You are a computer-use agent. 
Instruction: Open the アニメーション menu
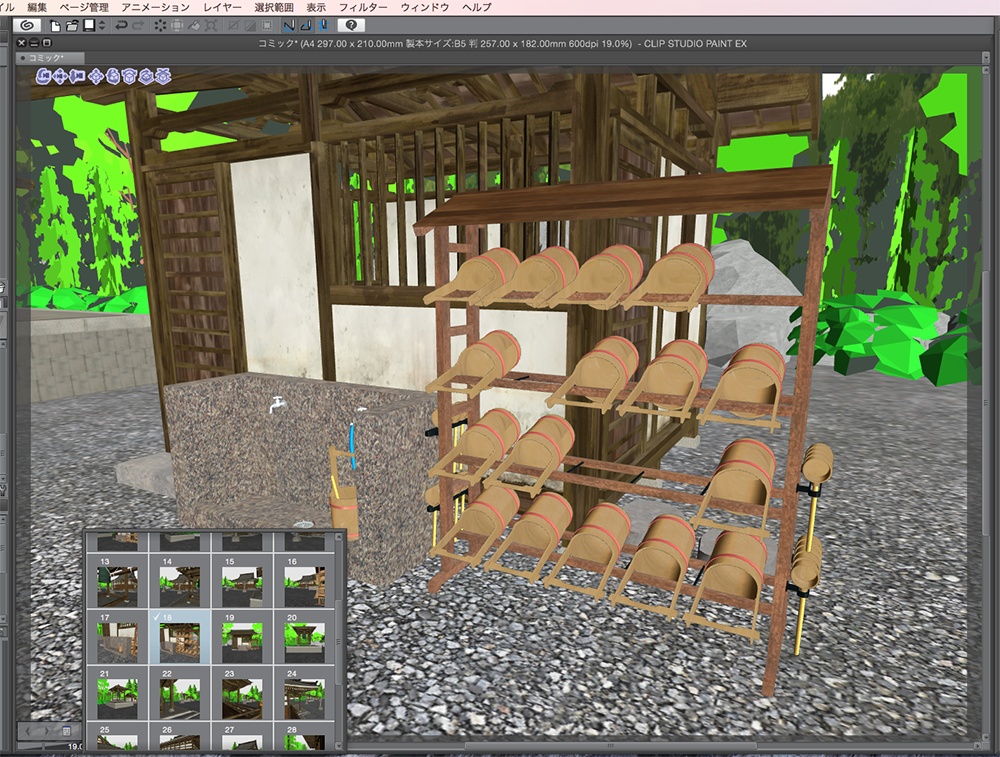click(x=155, y=7)
